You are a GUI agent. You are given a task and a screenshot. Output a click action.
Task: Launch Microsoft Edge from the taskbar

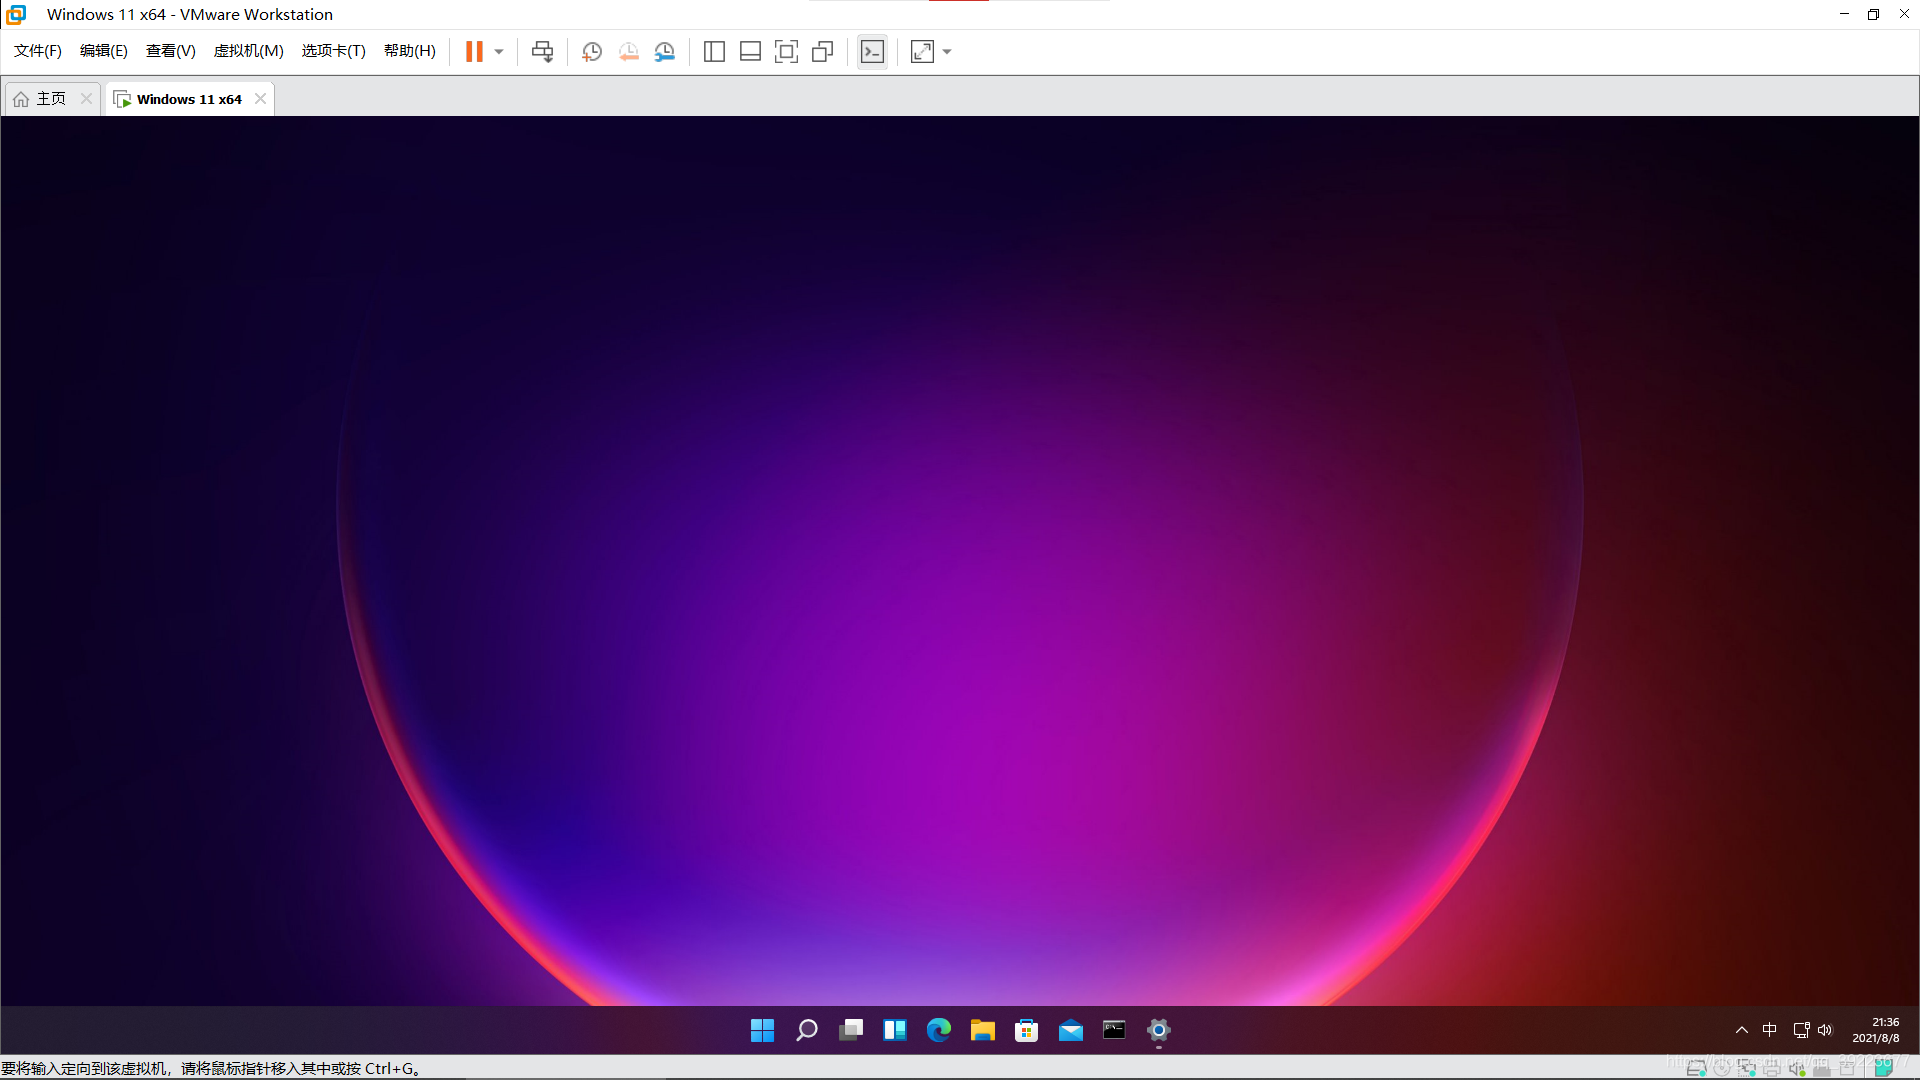(938, 1030)
